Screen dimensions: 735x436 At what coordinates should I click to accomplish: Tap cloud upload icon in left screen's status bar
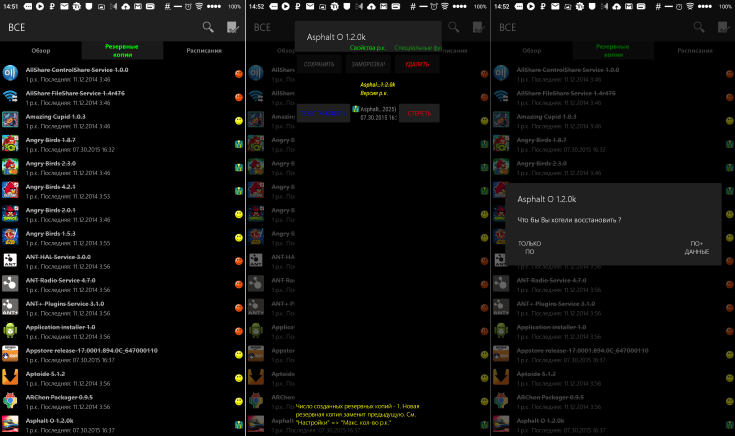pyautogui.click(x=126, y=7)
